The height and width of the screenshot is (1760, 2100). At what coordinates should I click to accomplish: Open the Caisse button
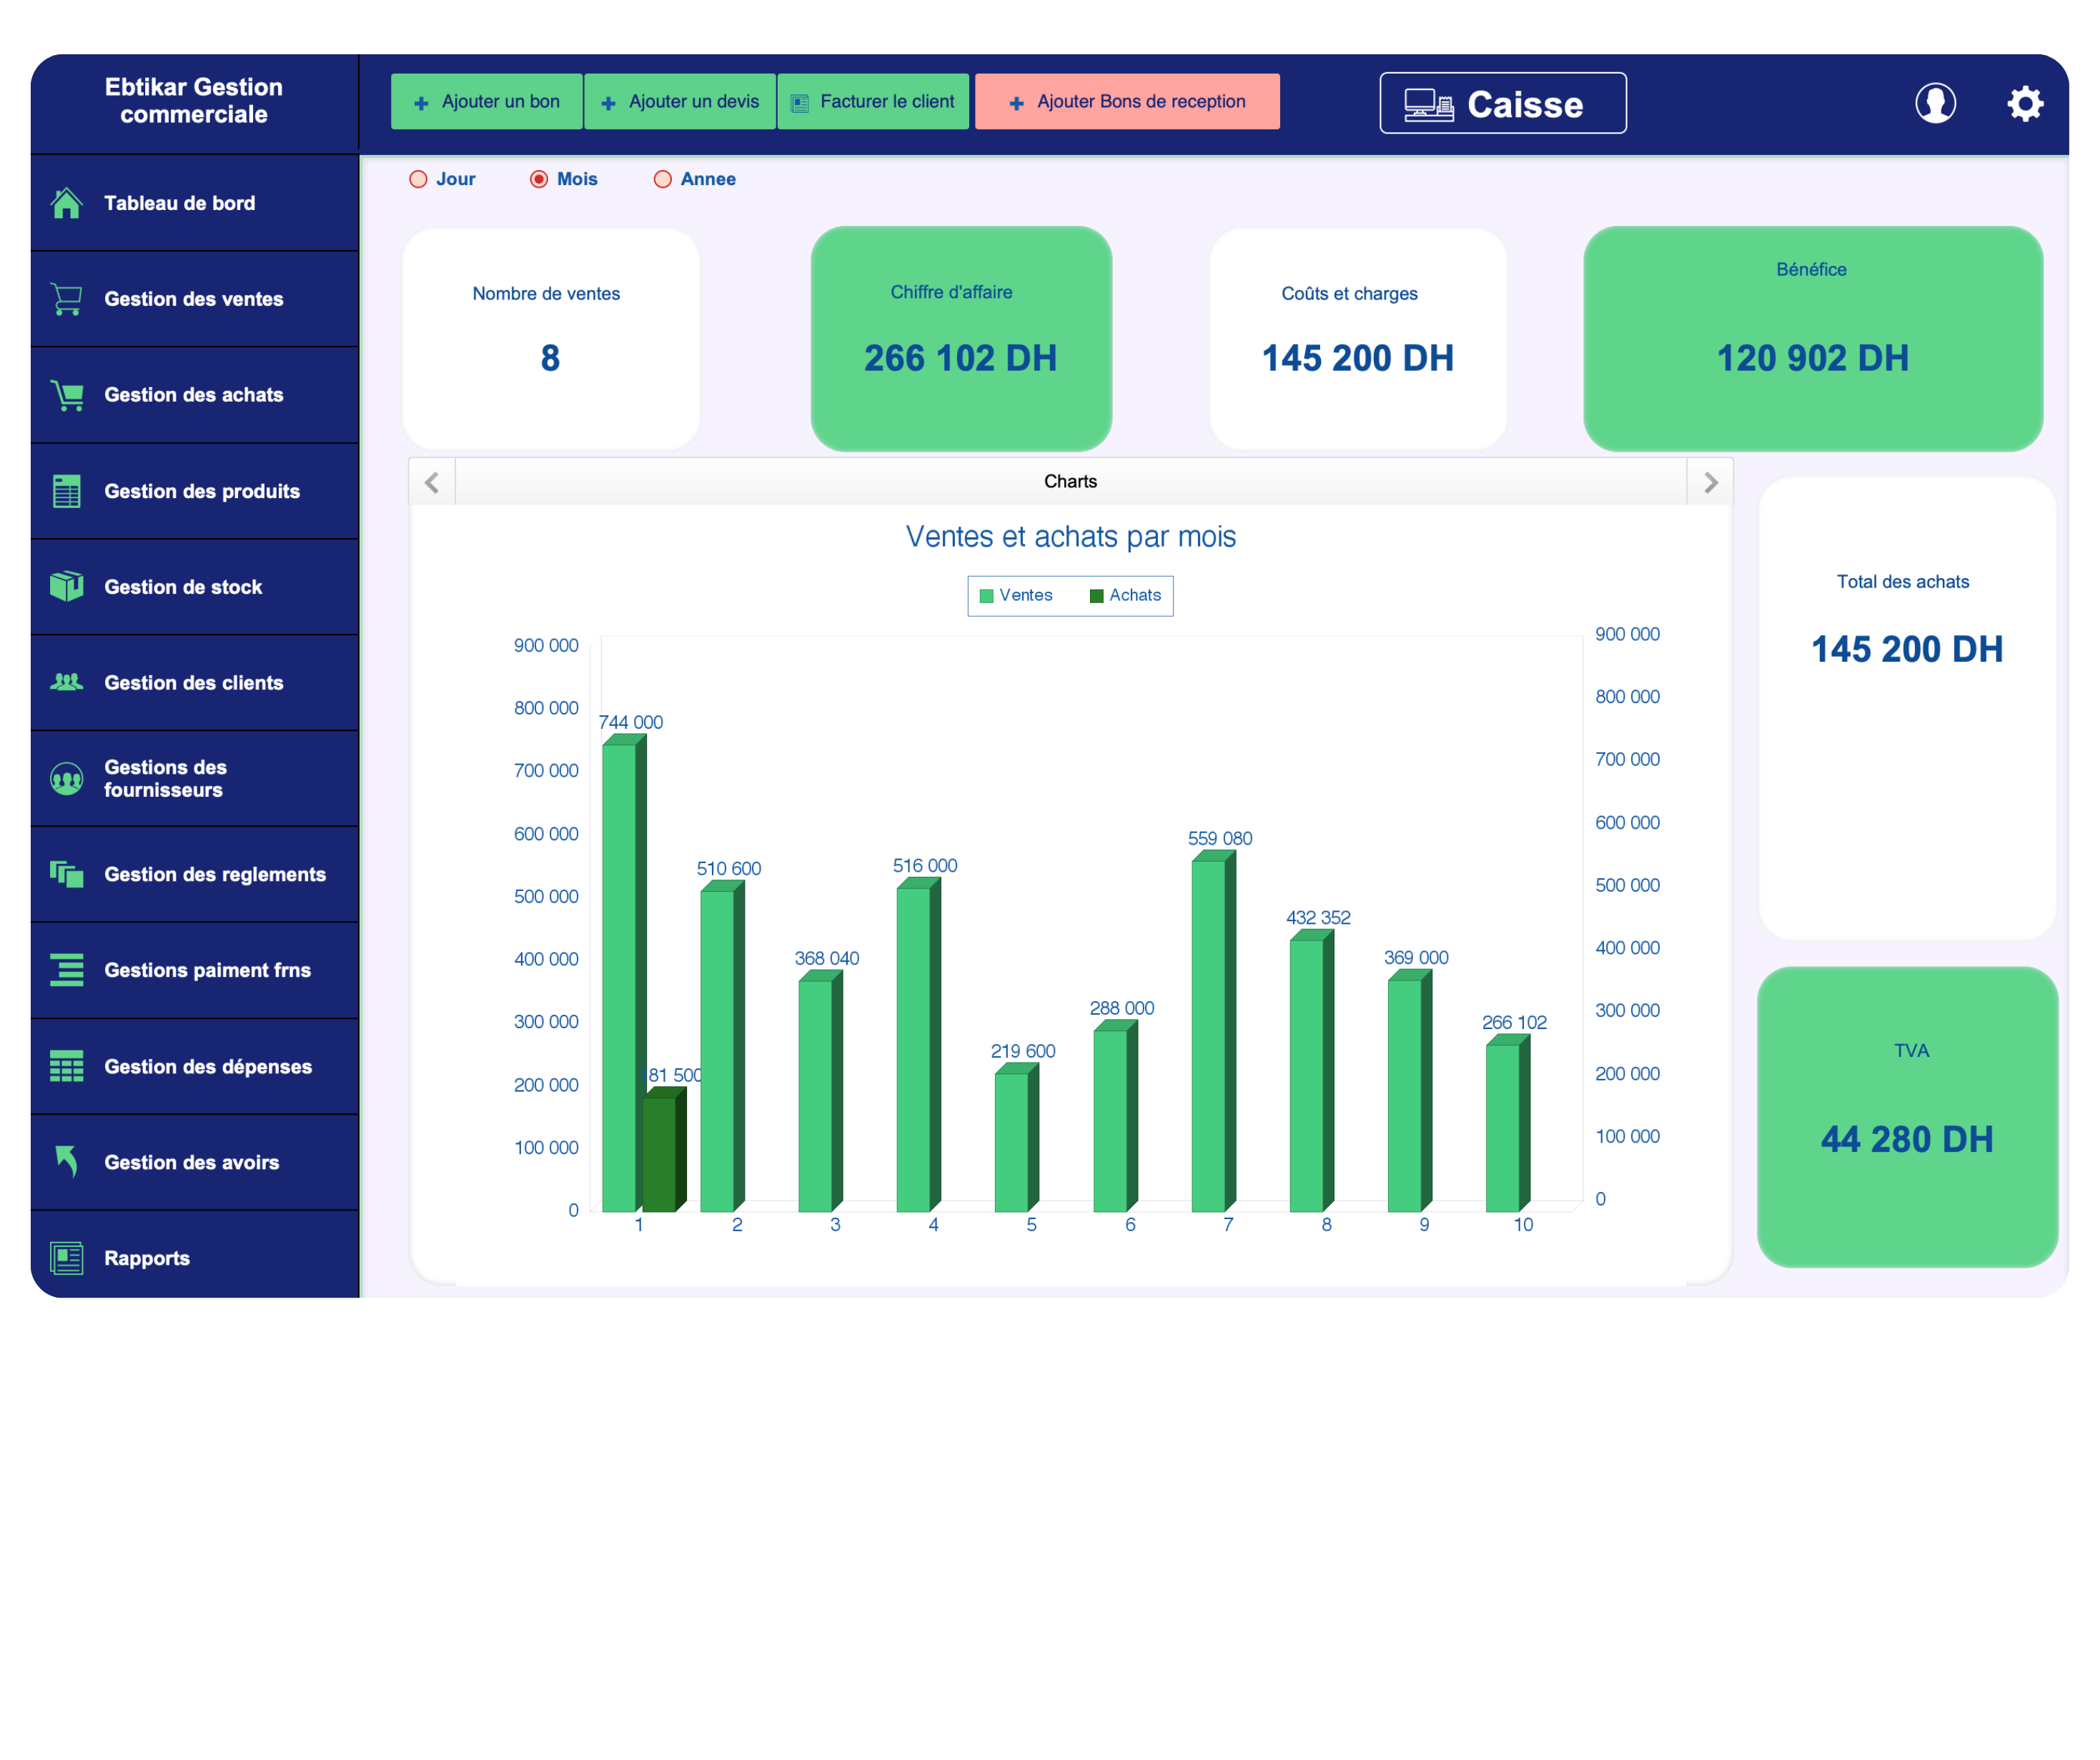point(1503,103)
